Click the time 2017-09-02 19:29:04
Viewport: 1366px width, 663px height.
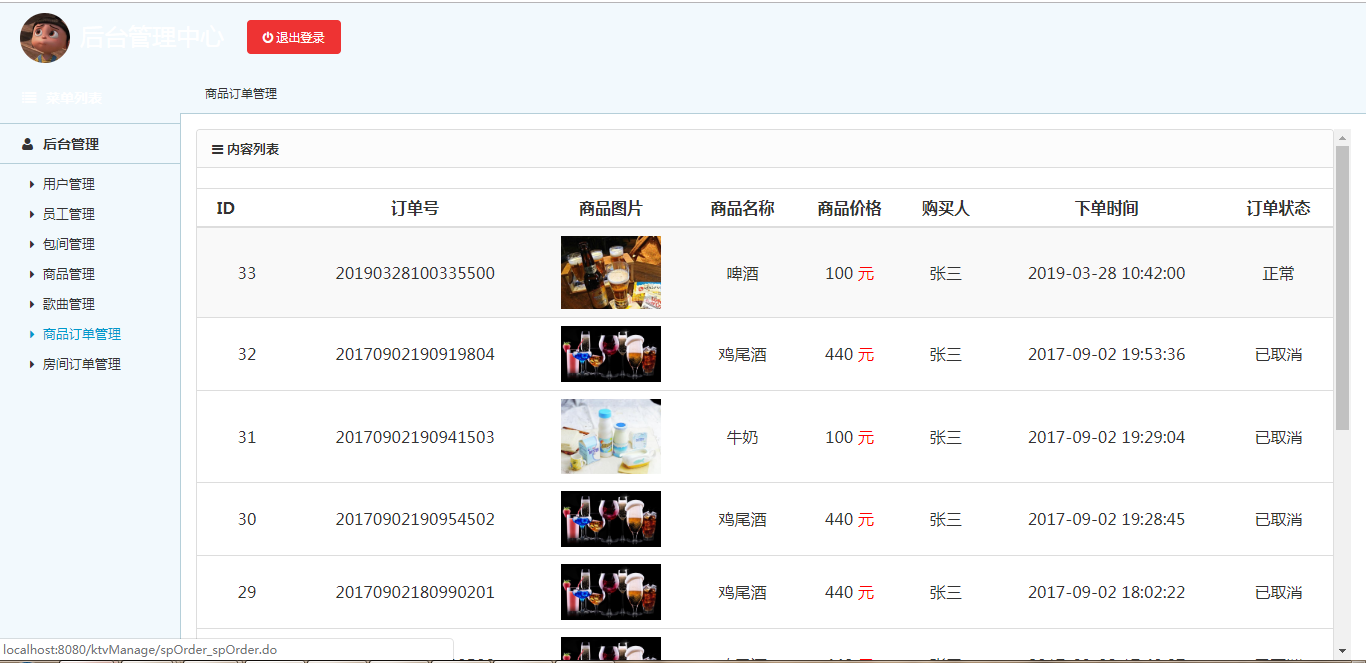click(x=1107, y=437)
